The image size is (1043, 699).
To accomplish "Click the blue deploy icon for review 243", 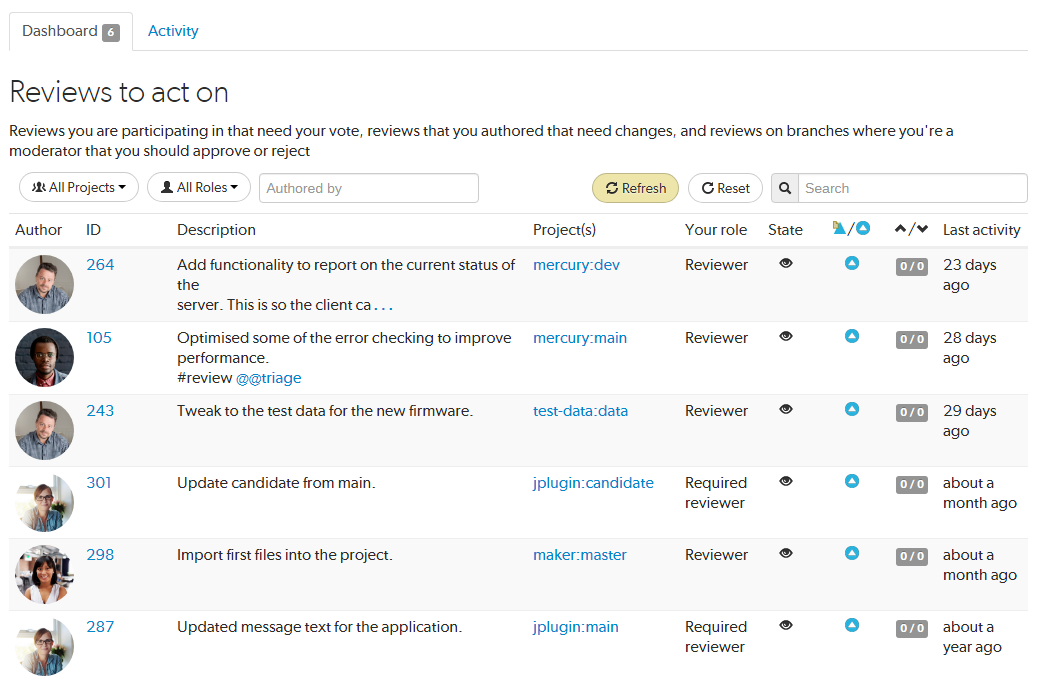I will [x=851, y=409].
